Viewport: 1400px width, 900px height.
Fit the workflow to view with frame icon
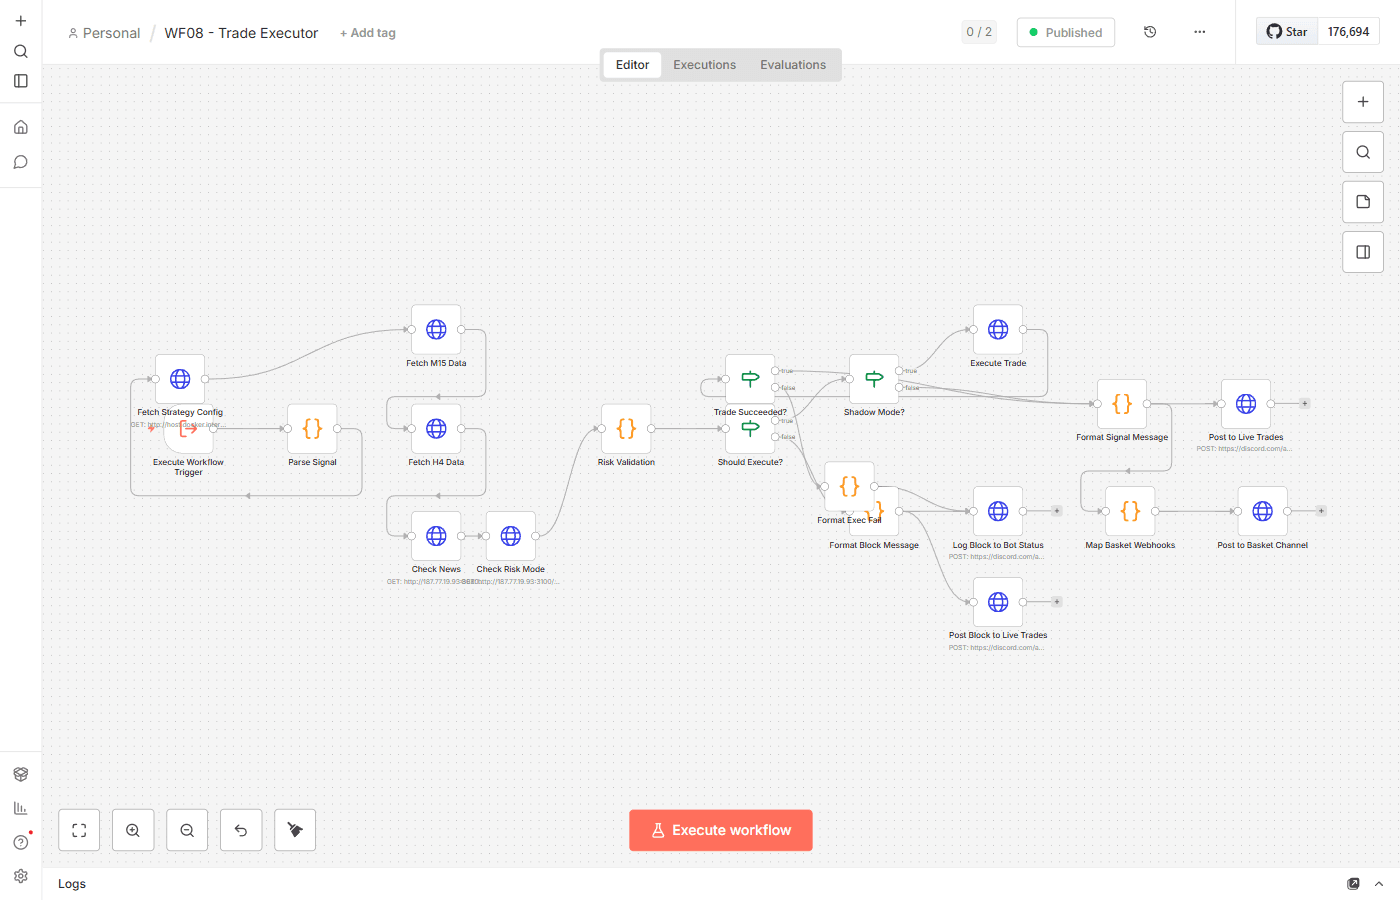79,830
